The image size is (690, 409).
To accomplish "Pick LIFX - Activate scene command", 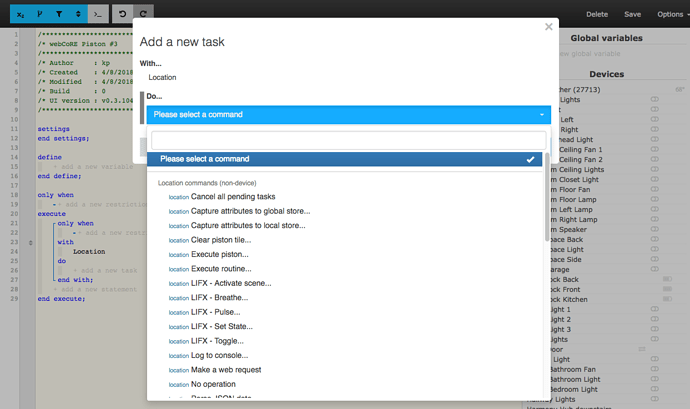I will tap(231, 284).
